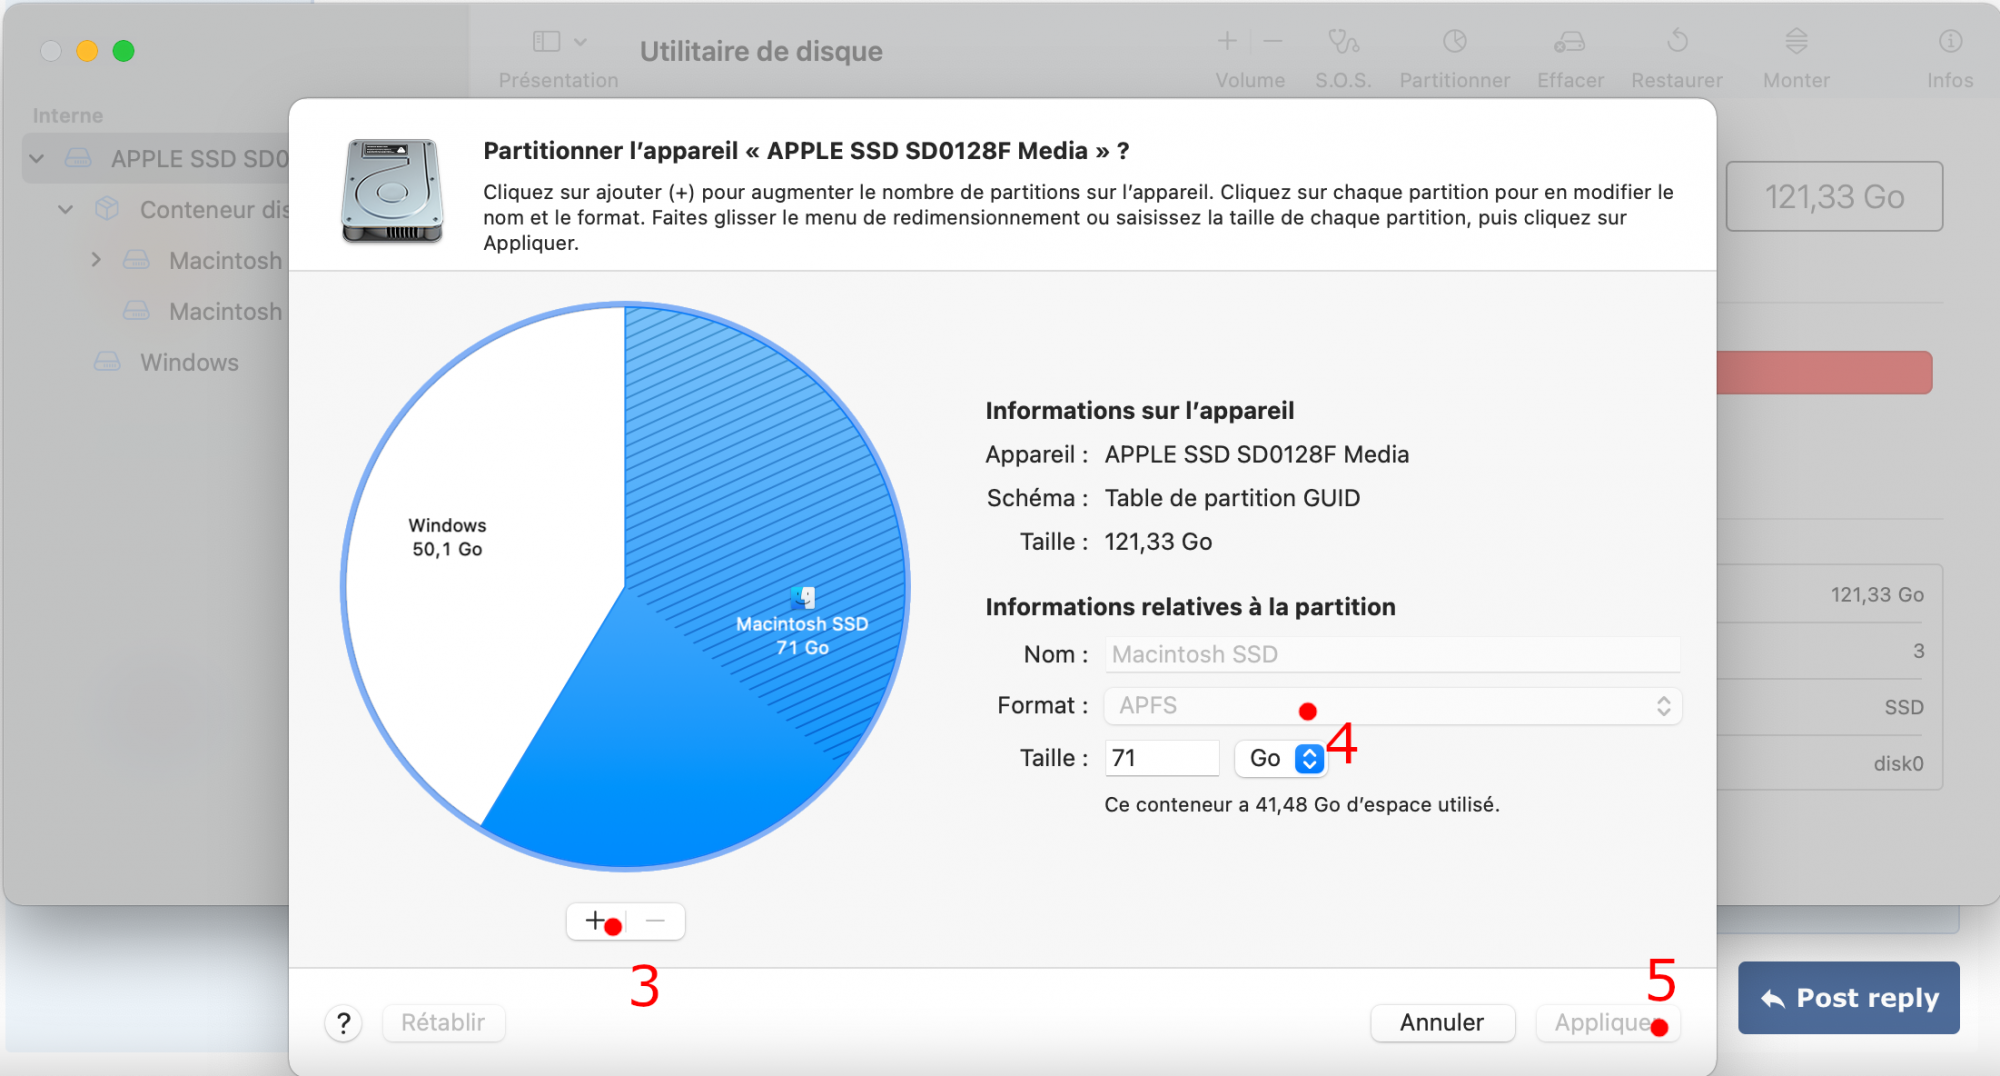Click Interne sidebar section header

pyautogui.click(x=67, y=115)
